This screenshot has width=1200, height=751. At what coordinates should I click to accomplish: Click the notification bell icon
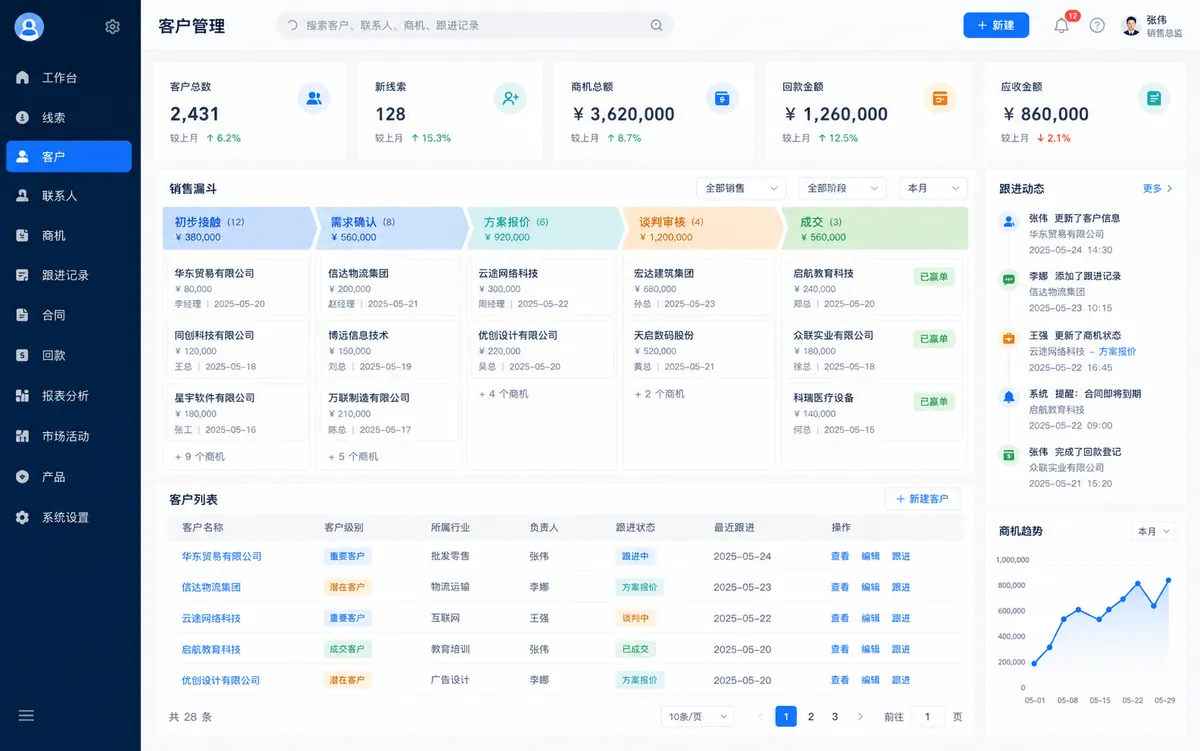(1061, 26)
